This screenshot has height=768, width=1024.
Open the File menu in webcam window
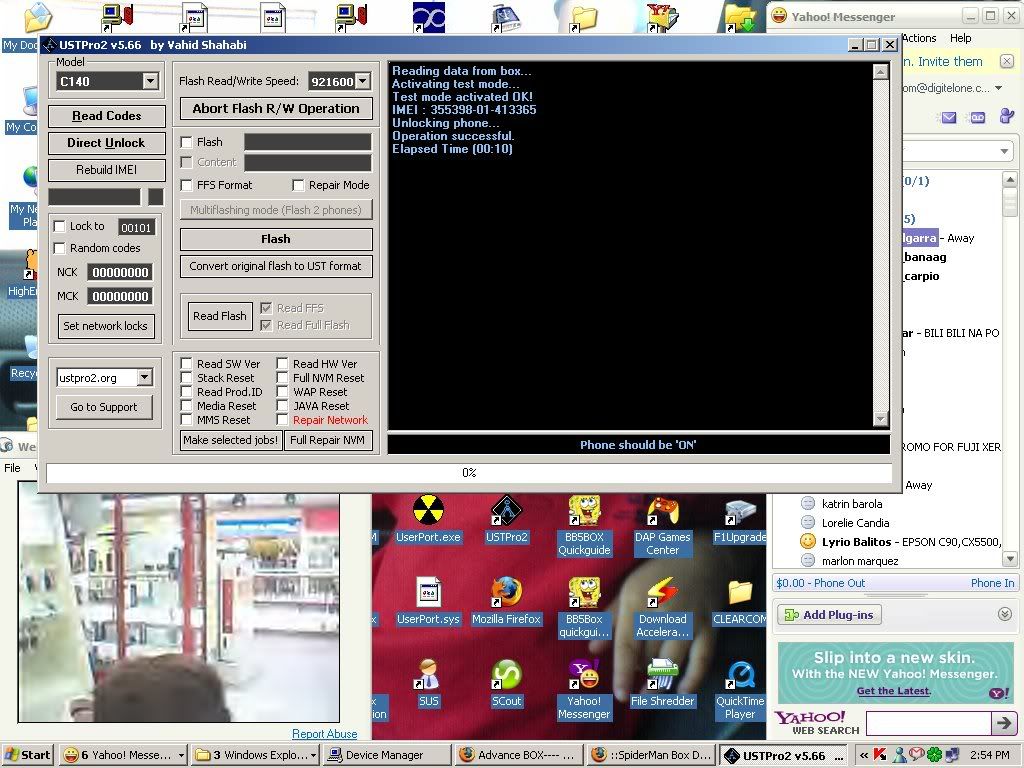point(12,468)
